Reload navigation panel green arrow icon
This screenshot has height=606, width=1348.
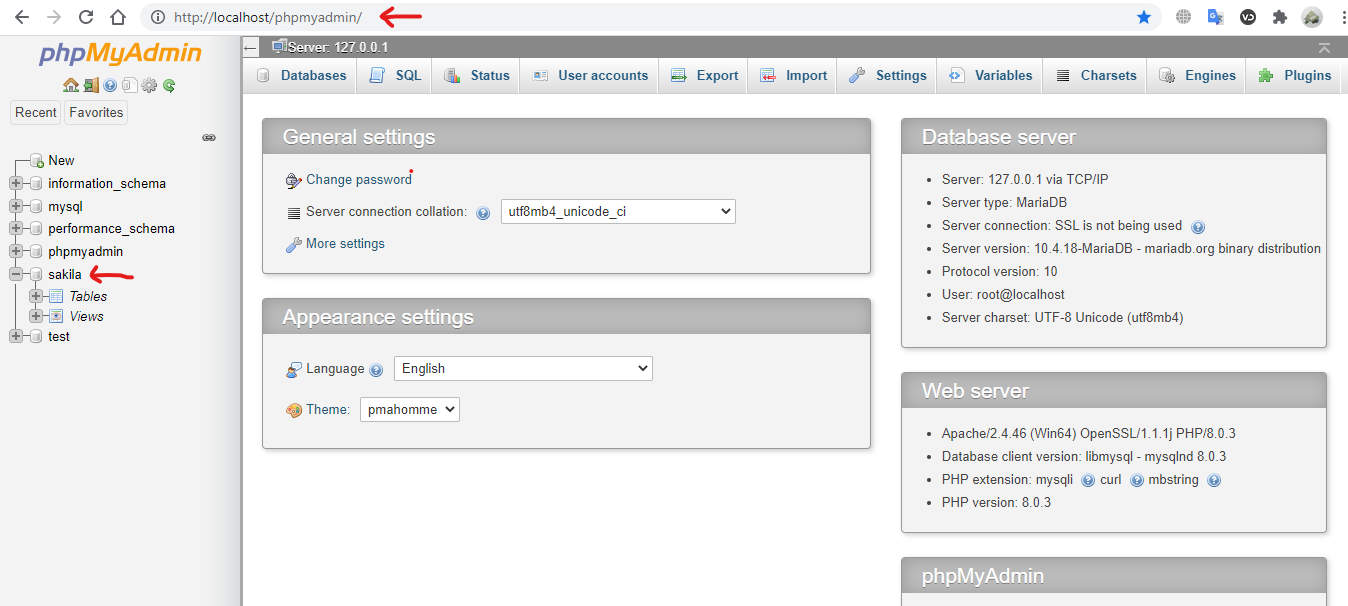coord(169,86)
